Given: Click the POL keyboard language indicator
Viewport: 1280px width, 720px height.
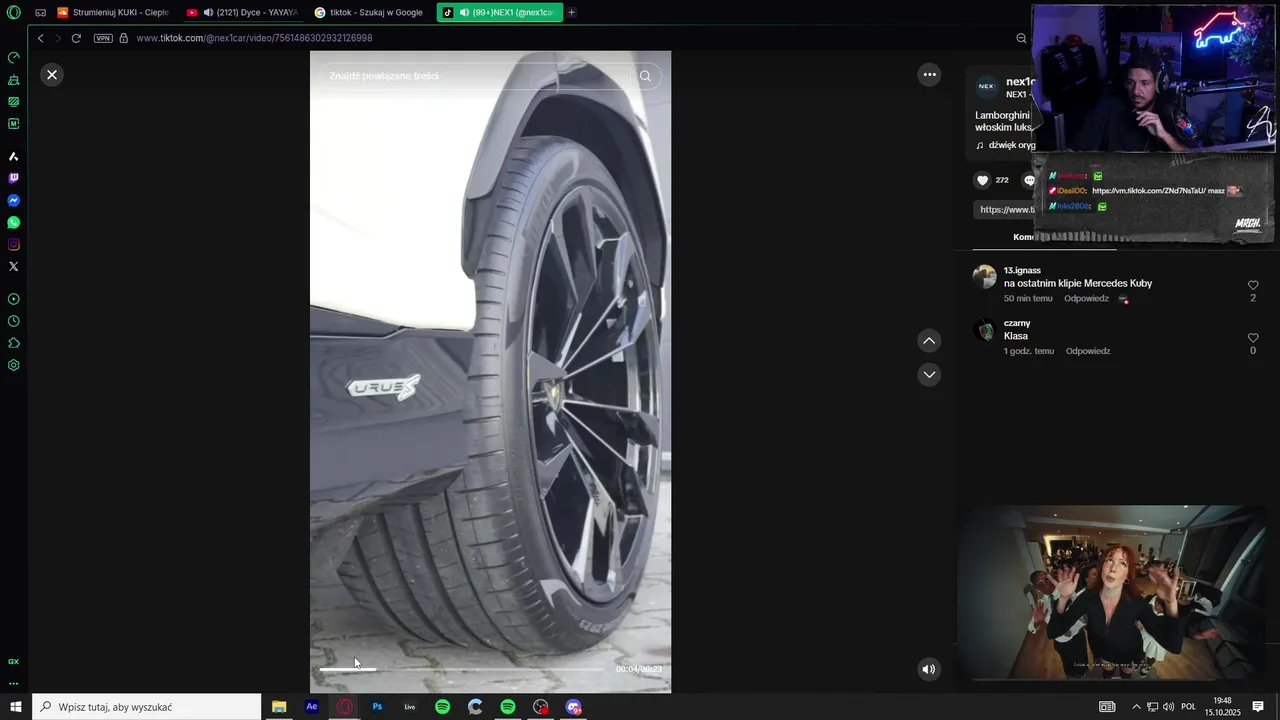Looking at the screenshot, I should 1188,707.
